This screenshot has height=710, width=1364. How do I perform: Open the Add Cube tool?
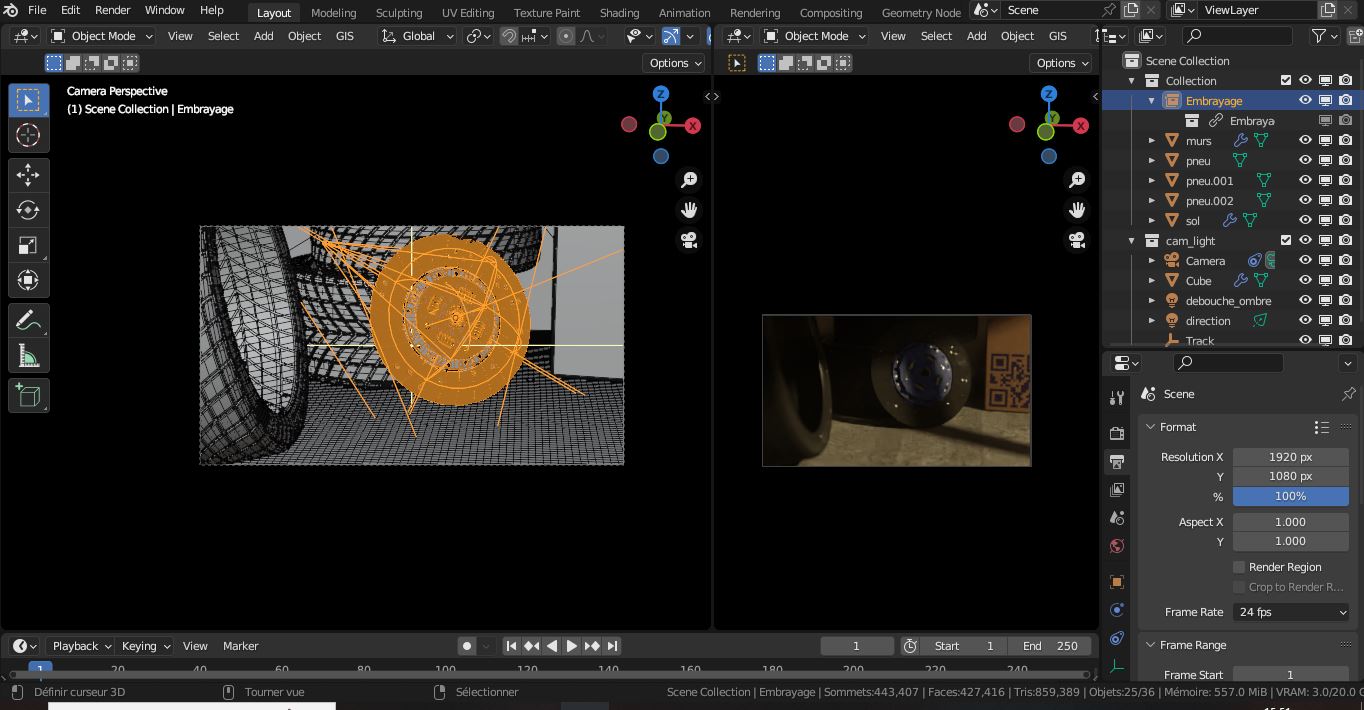pos(28,394)
